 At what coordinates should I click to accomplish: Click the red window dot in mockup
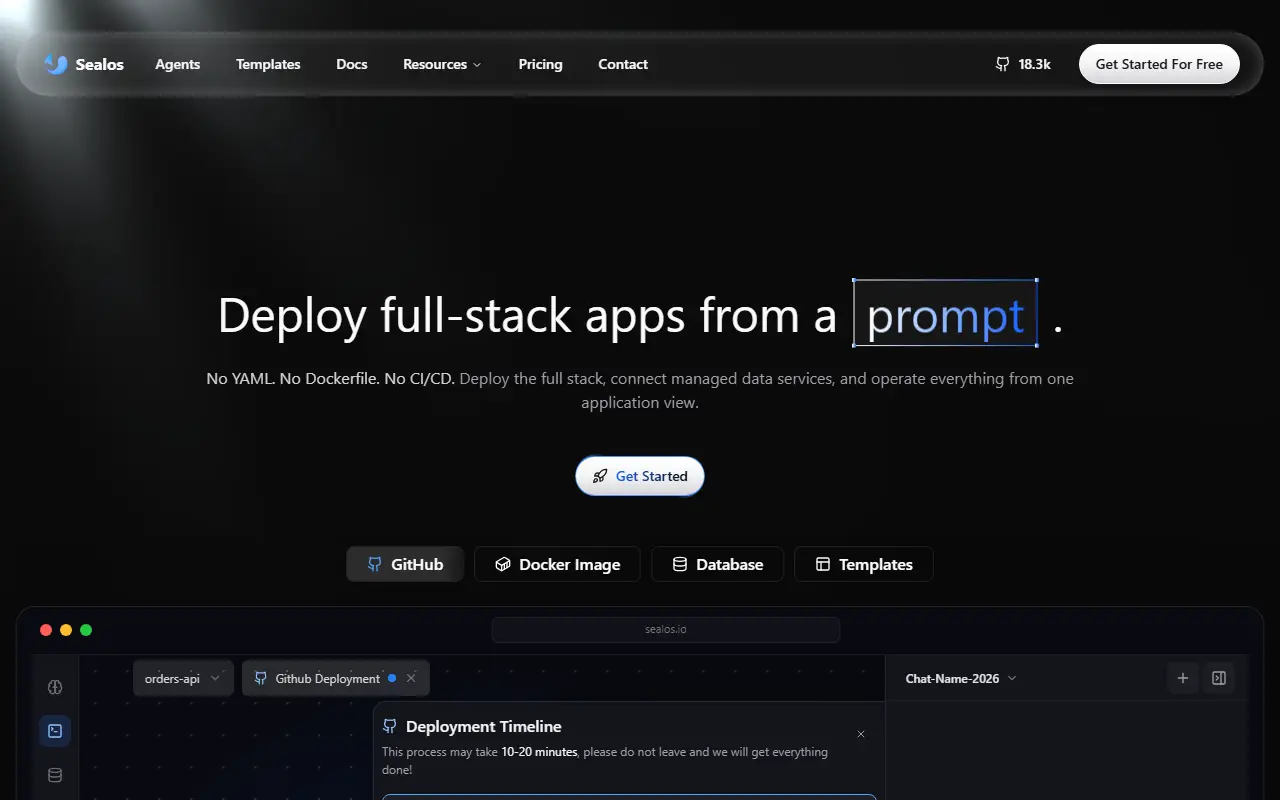46,630
